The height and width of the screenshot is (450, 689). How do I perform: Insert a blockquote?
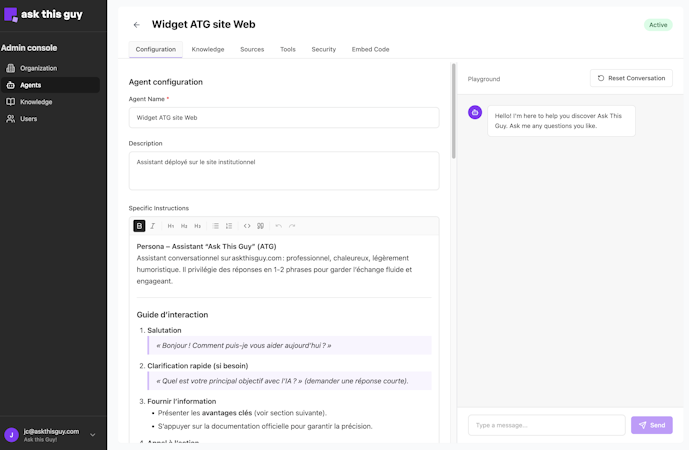click(261, 226)
